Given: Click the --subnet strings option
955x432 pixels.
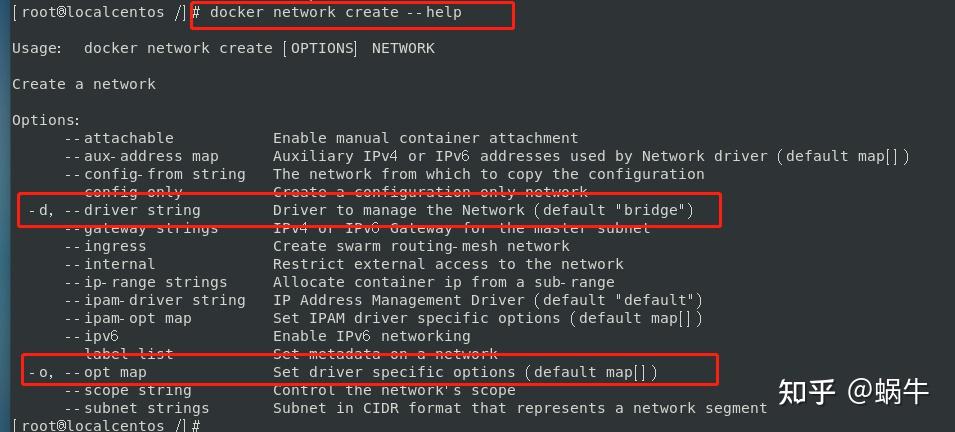Looking at the screenshot, I should tap(137, 408).
